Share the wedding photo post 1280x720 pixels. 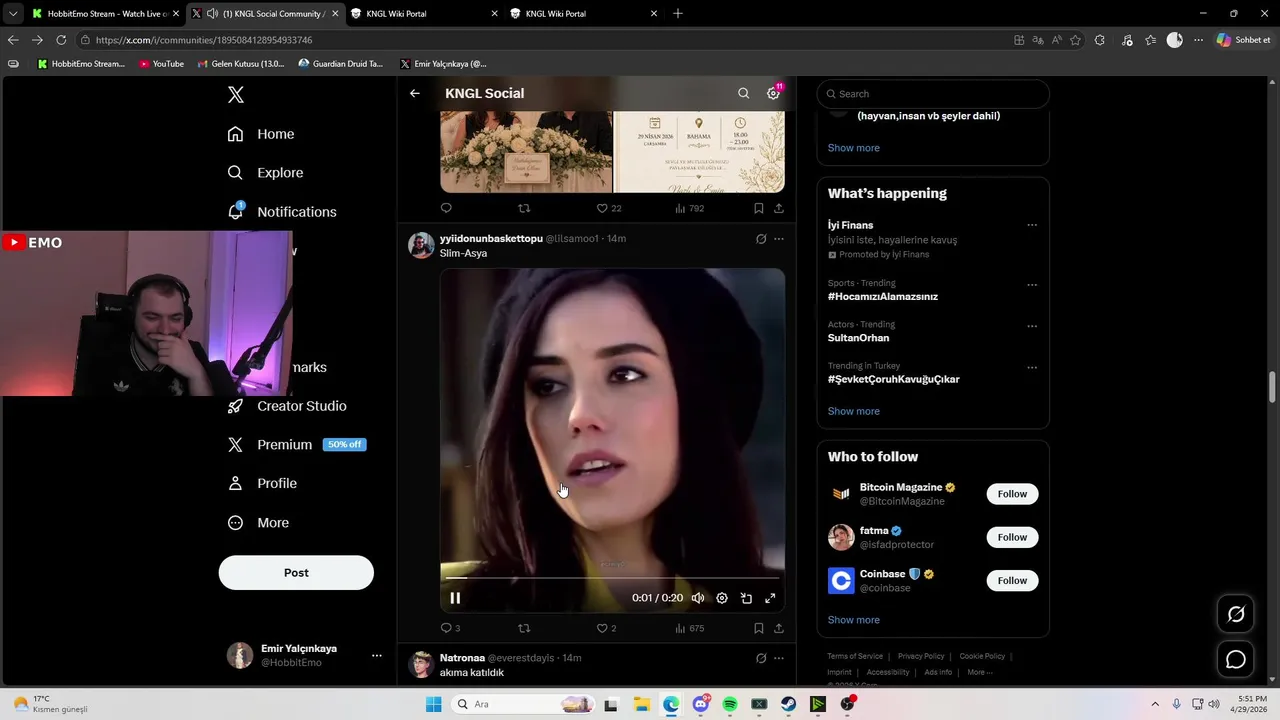[778, 208]
